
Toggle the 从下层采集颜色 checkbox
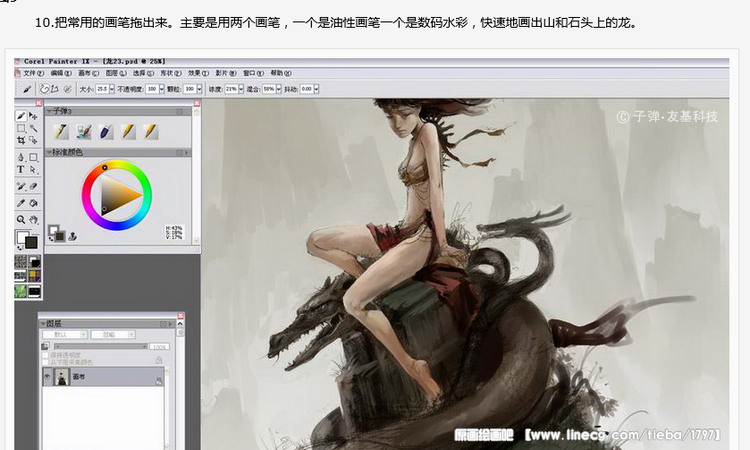46,362
